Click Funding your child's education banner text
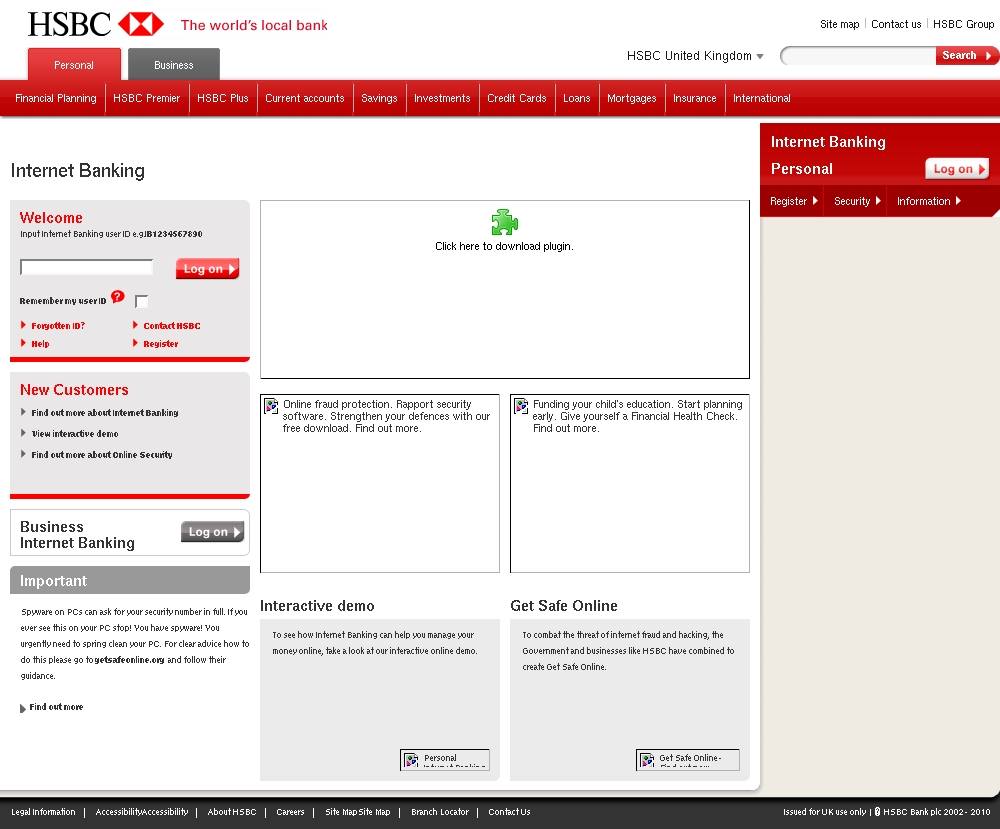 click(638, 416)
